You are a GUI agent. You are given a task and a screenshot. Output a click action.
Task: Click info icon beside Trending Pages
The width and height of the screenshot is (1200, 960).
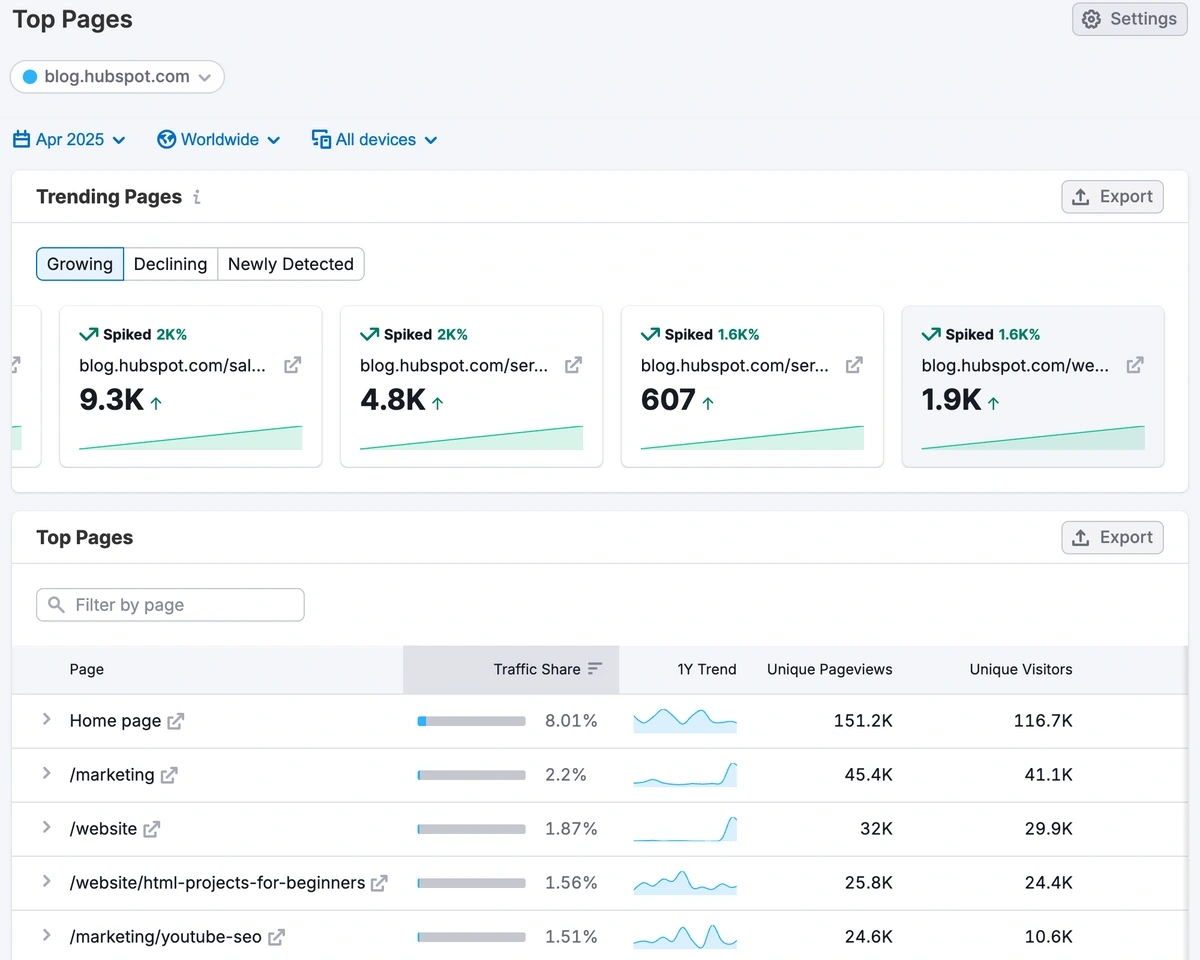[x=197, y=197]
